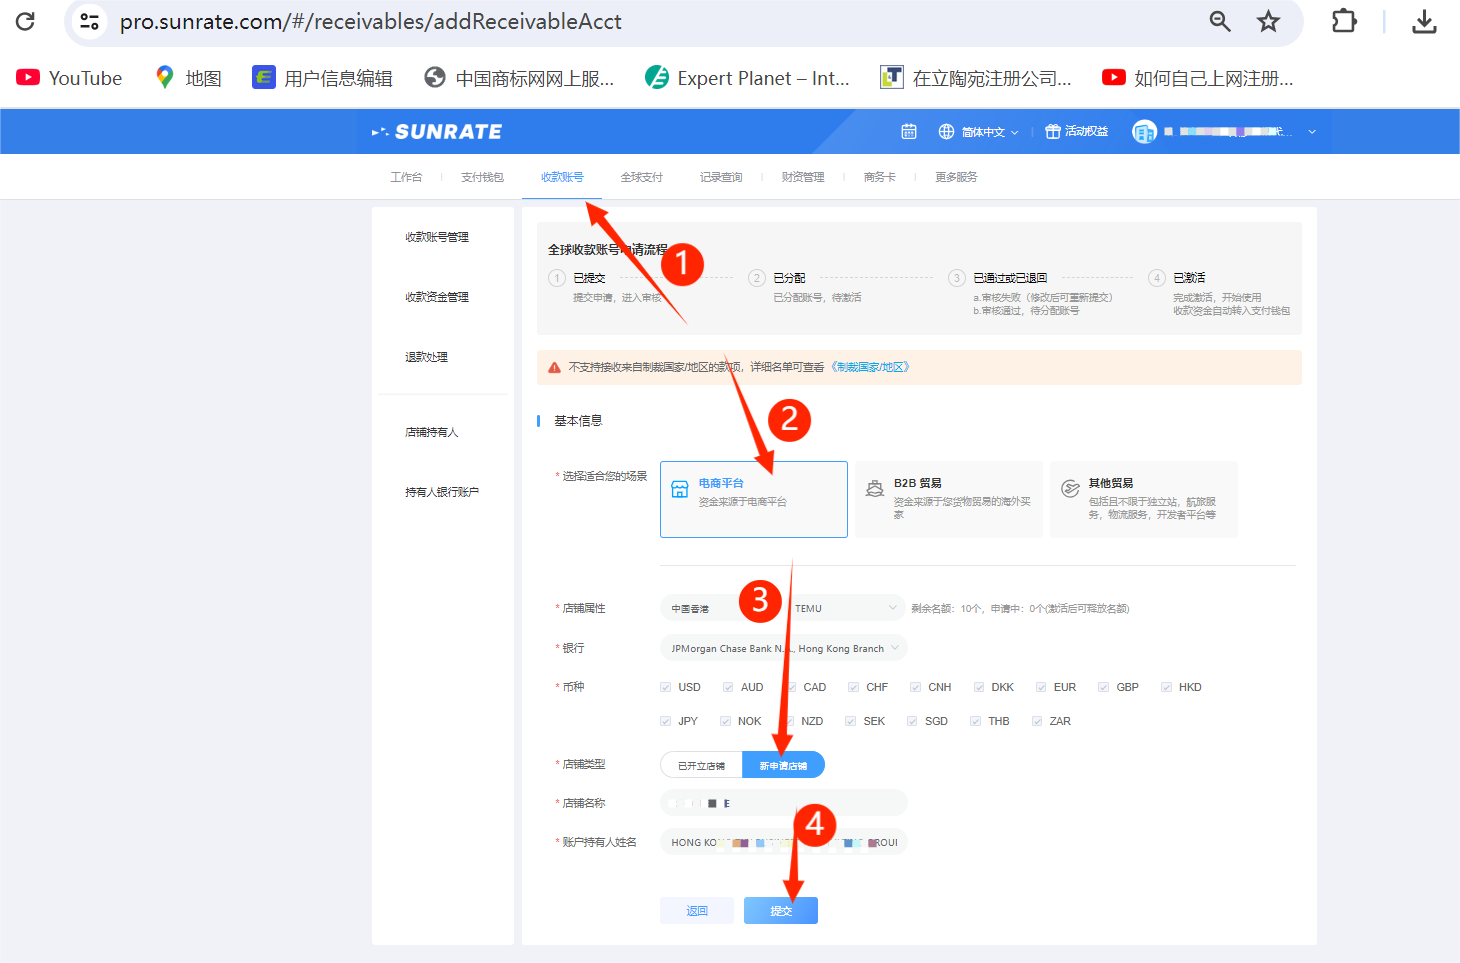Image resolution: width=1460 pixels, height=963 pixels.
Task: Bookmark this page with star icon
Action: click(x=1268, y=21)
